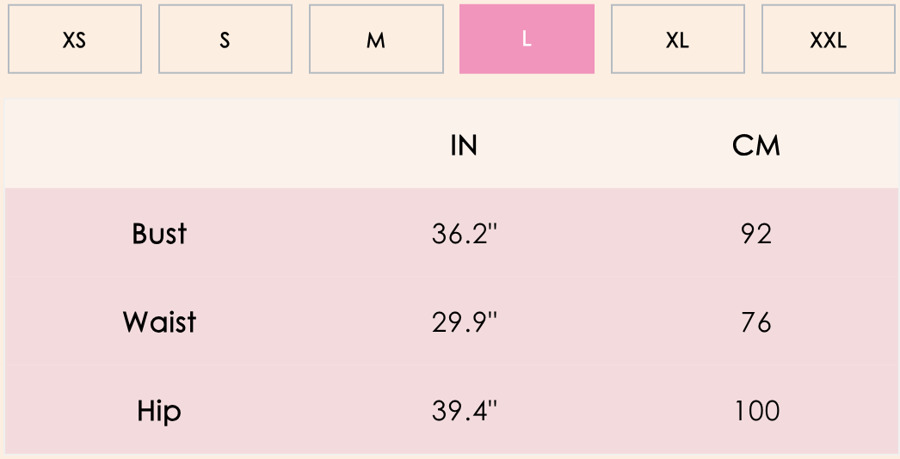Click the 100 hip centimeter value

pos(757,411)
